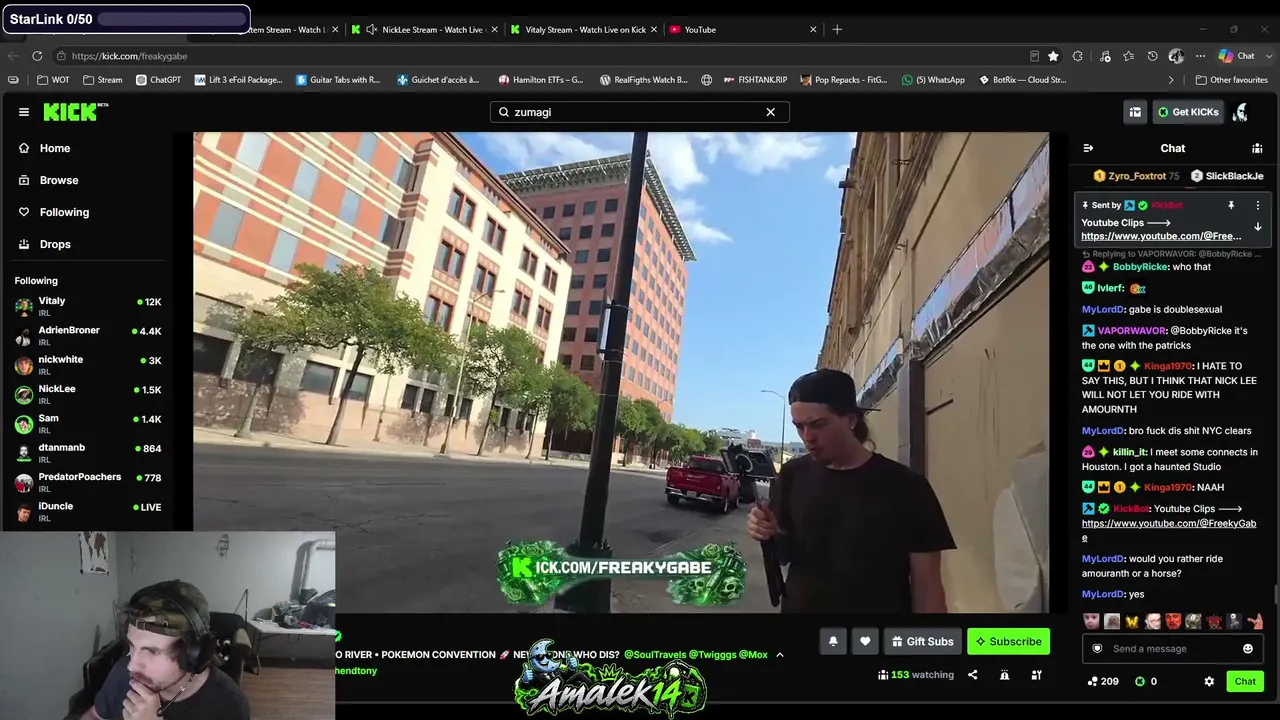1280x720 pixels.
Task: Open the FISHTANK.RIP bookmark
Action: [x=754, y=80]
